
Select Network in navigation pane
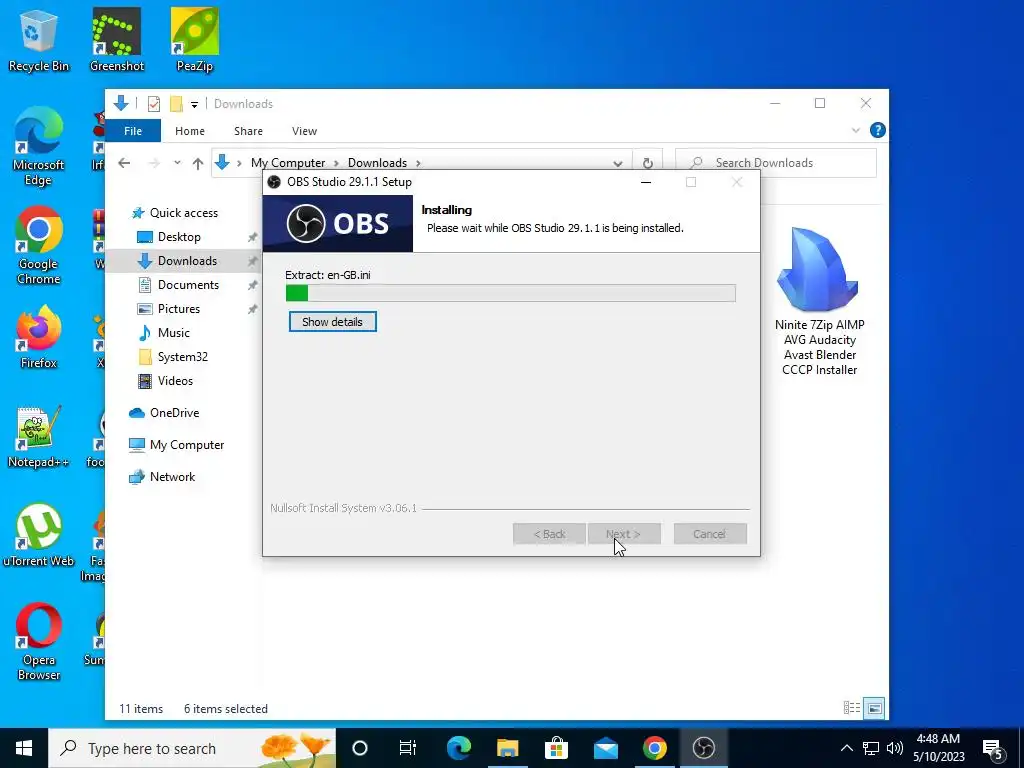[x=172, y=477]
